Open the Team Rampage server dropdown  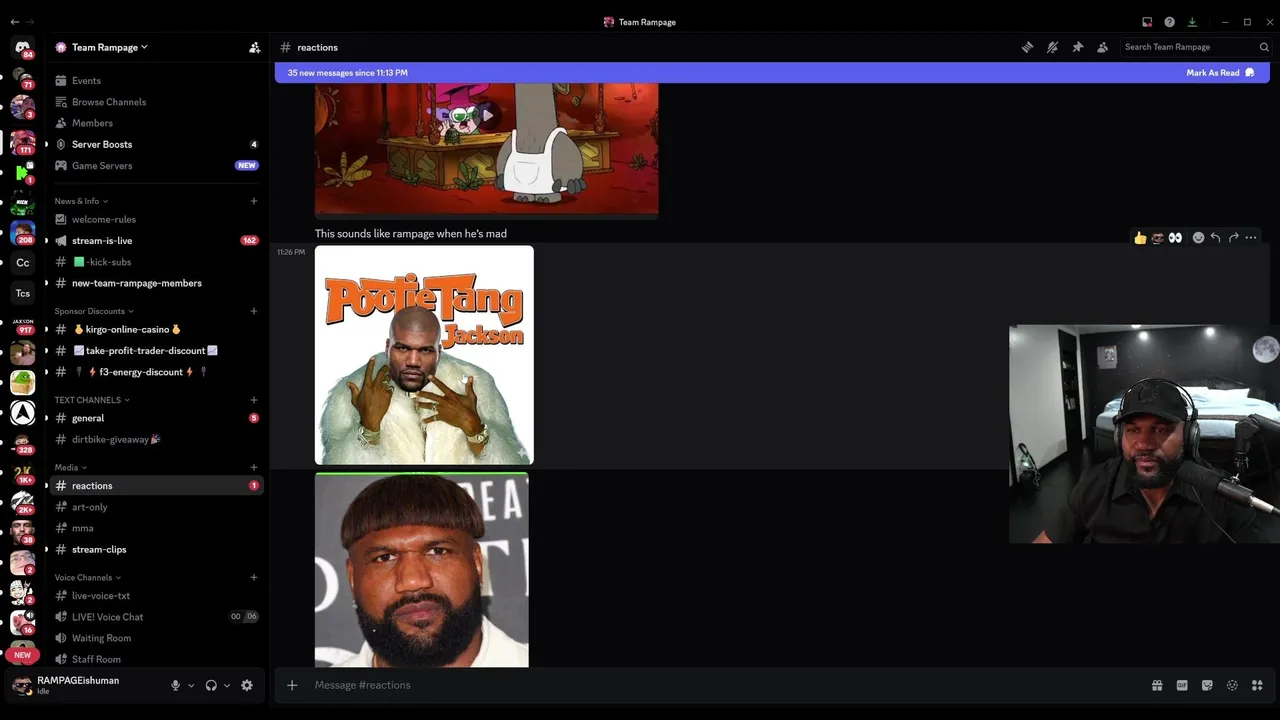[110, 47]
